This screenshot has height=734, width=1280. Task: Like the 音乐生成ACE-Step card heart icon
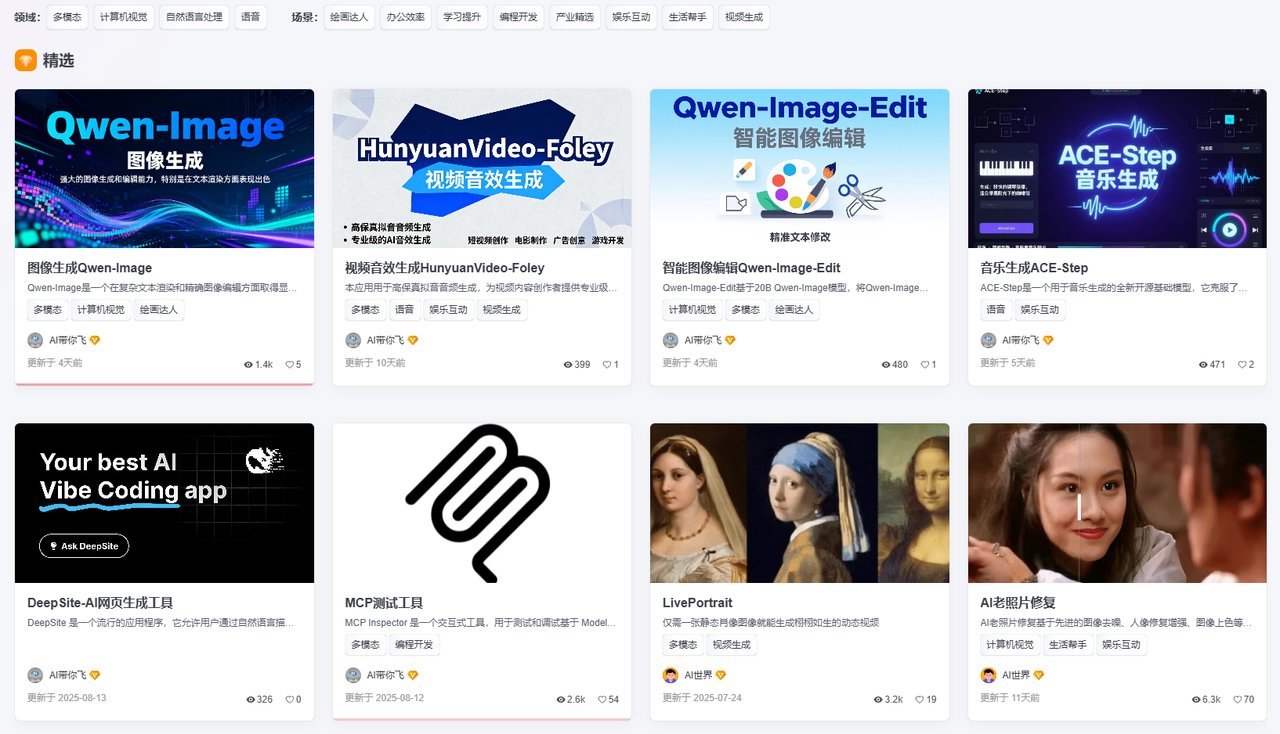pos(1242,365)
